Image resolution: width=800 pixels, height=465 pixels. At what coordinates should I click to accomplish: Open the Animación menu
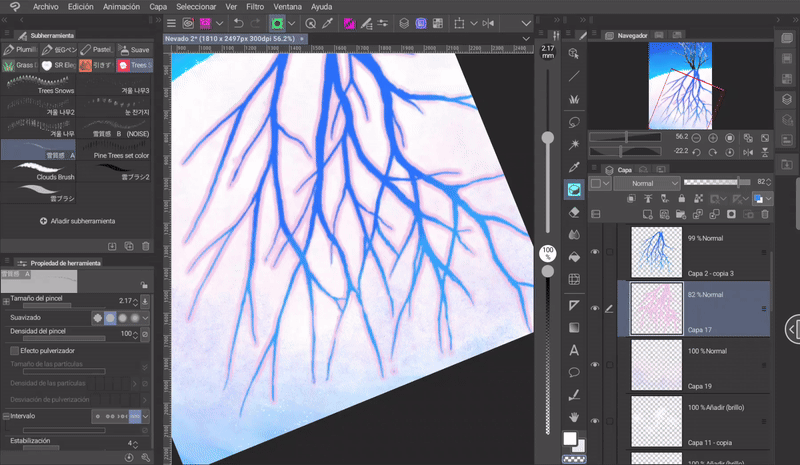pos(121,6)
